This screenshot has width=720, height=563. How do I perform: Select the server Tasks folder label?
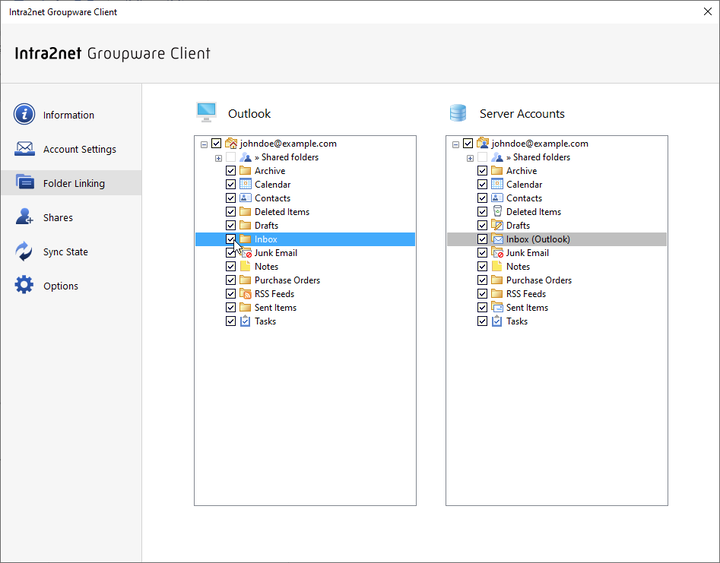517,321
